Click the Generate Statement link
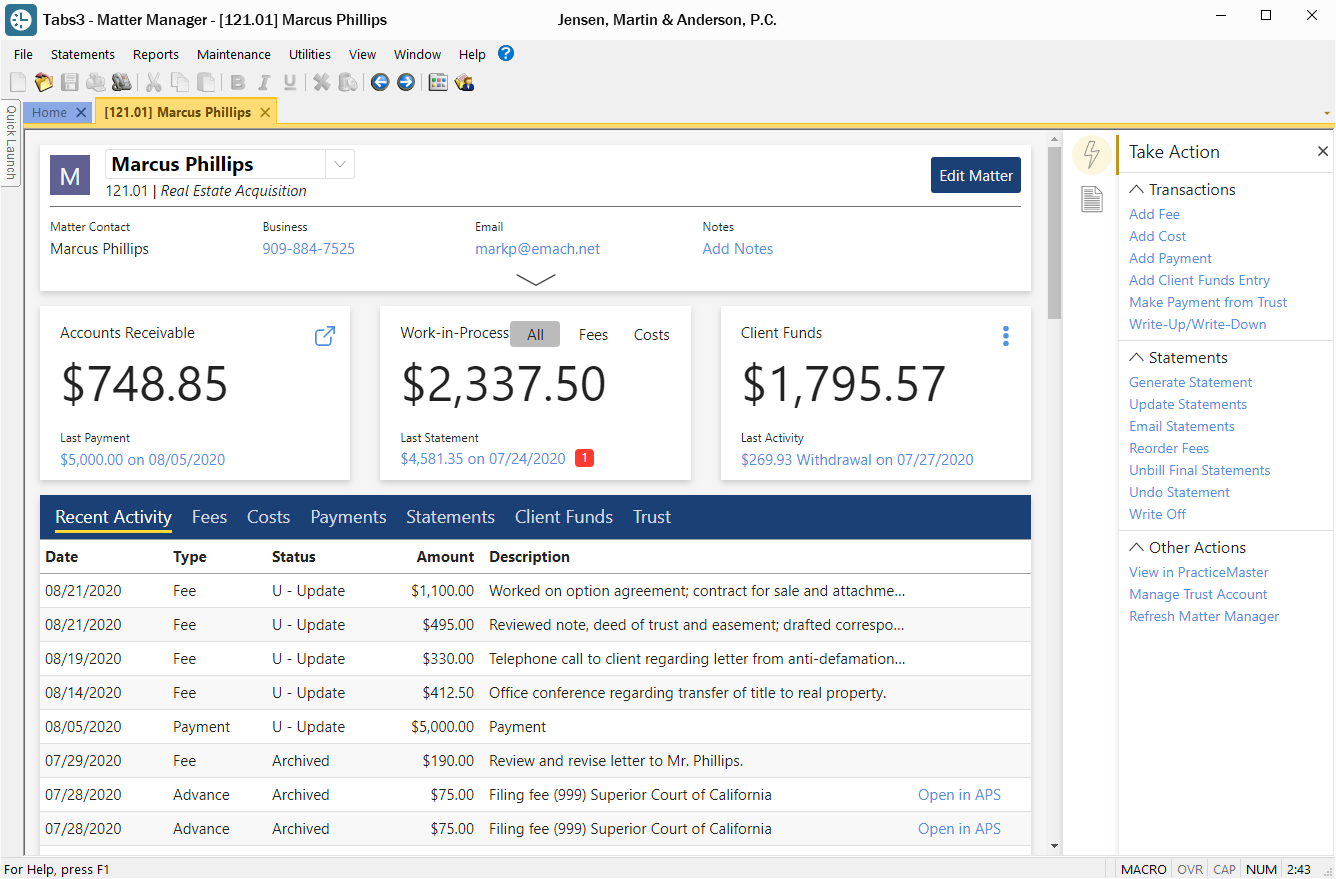Screen dimensions: 1336x879 pyautogui.click(x=1190, y=382)
